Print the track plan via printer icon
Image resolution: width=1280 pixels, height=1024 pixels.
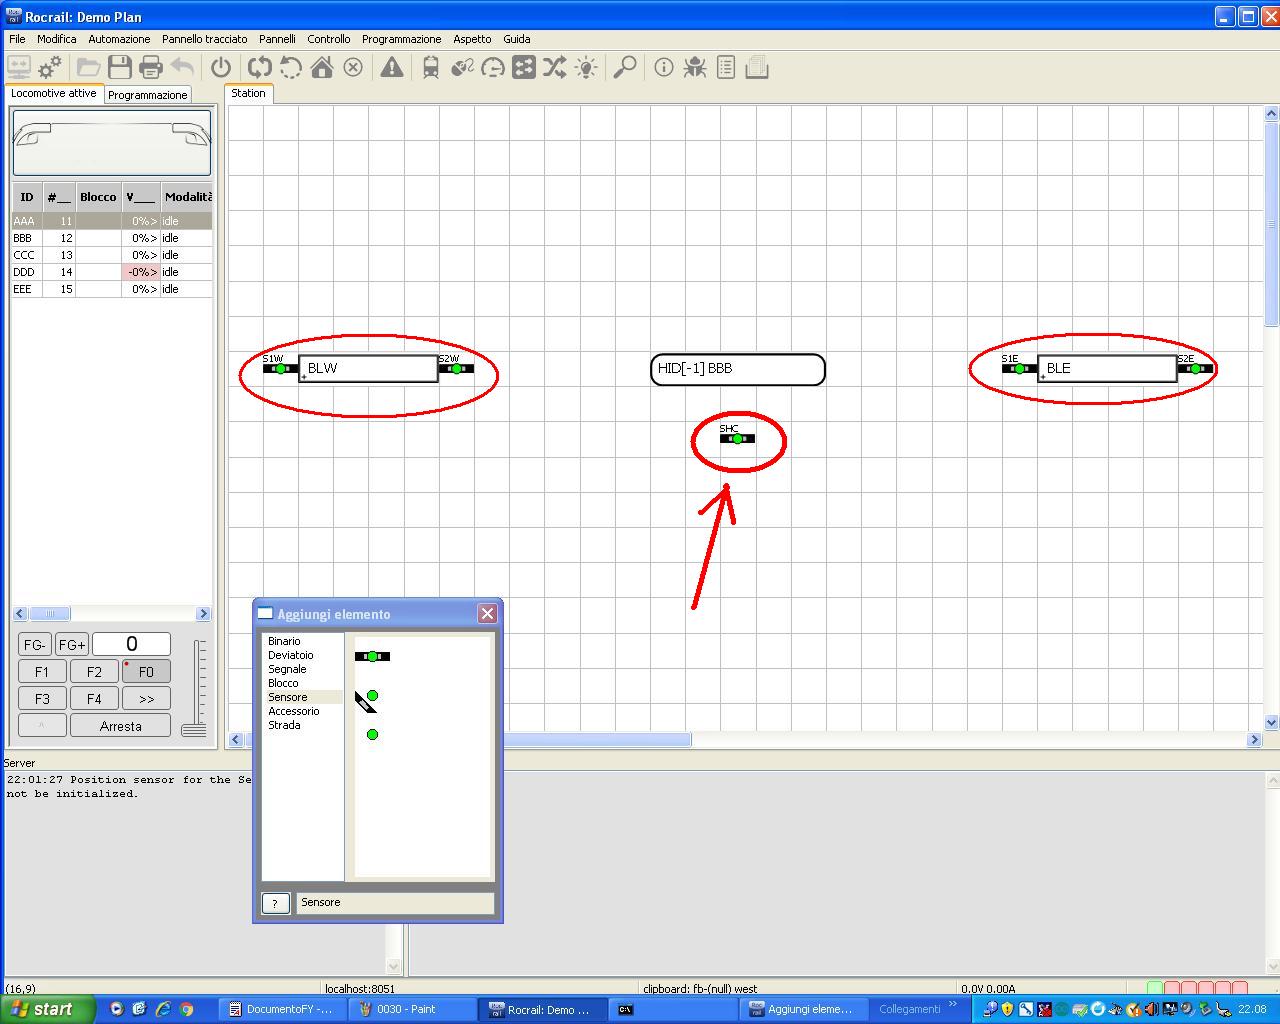(x=151, y=67)
